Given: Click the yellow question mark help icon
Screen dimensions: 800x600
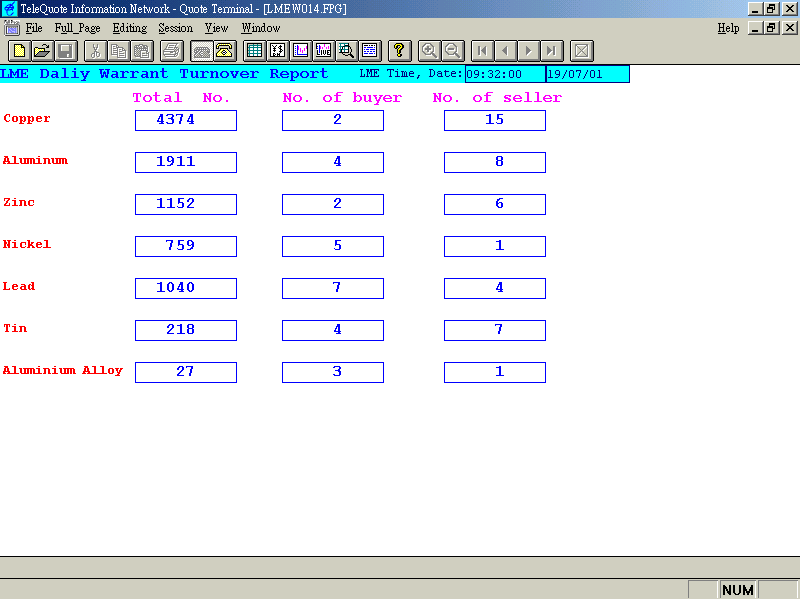Looking at the screenshot, I should point(399,51).
